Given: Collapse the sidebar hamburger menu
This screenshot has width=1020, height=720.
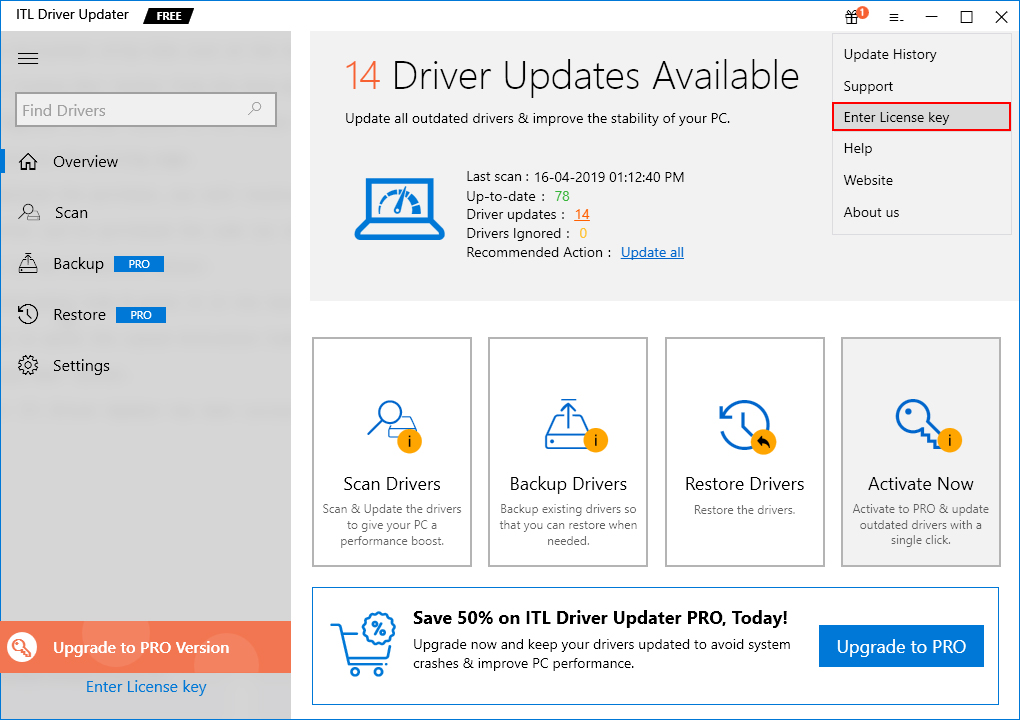Looking at the screenshot, I should [28, 59].
